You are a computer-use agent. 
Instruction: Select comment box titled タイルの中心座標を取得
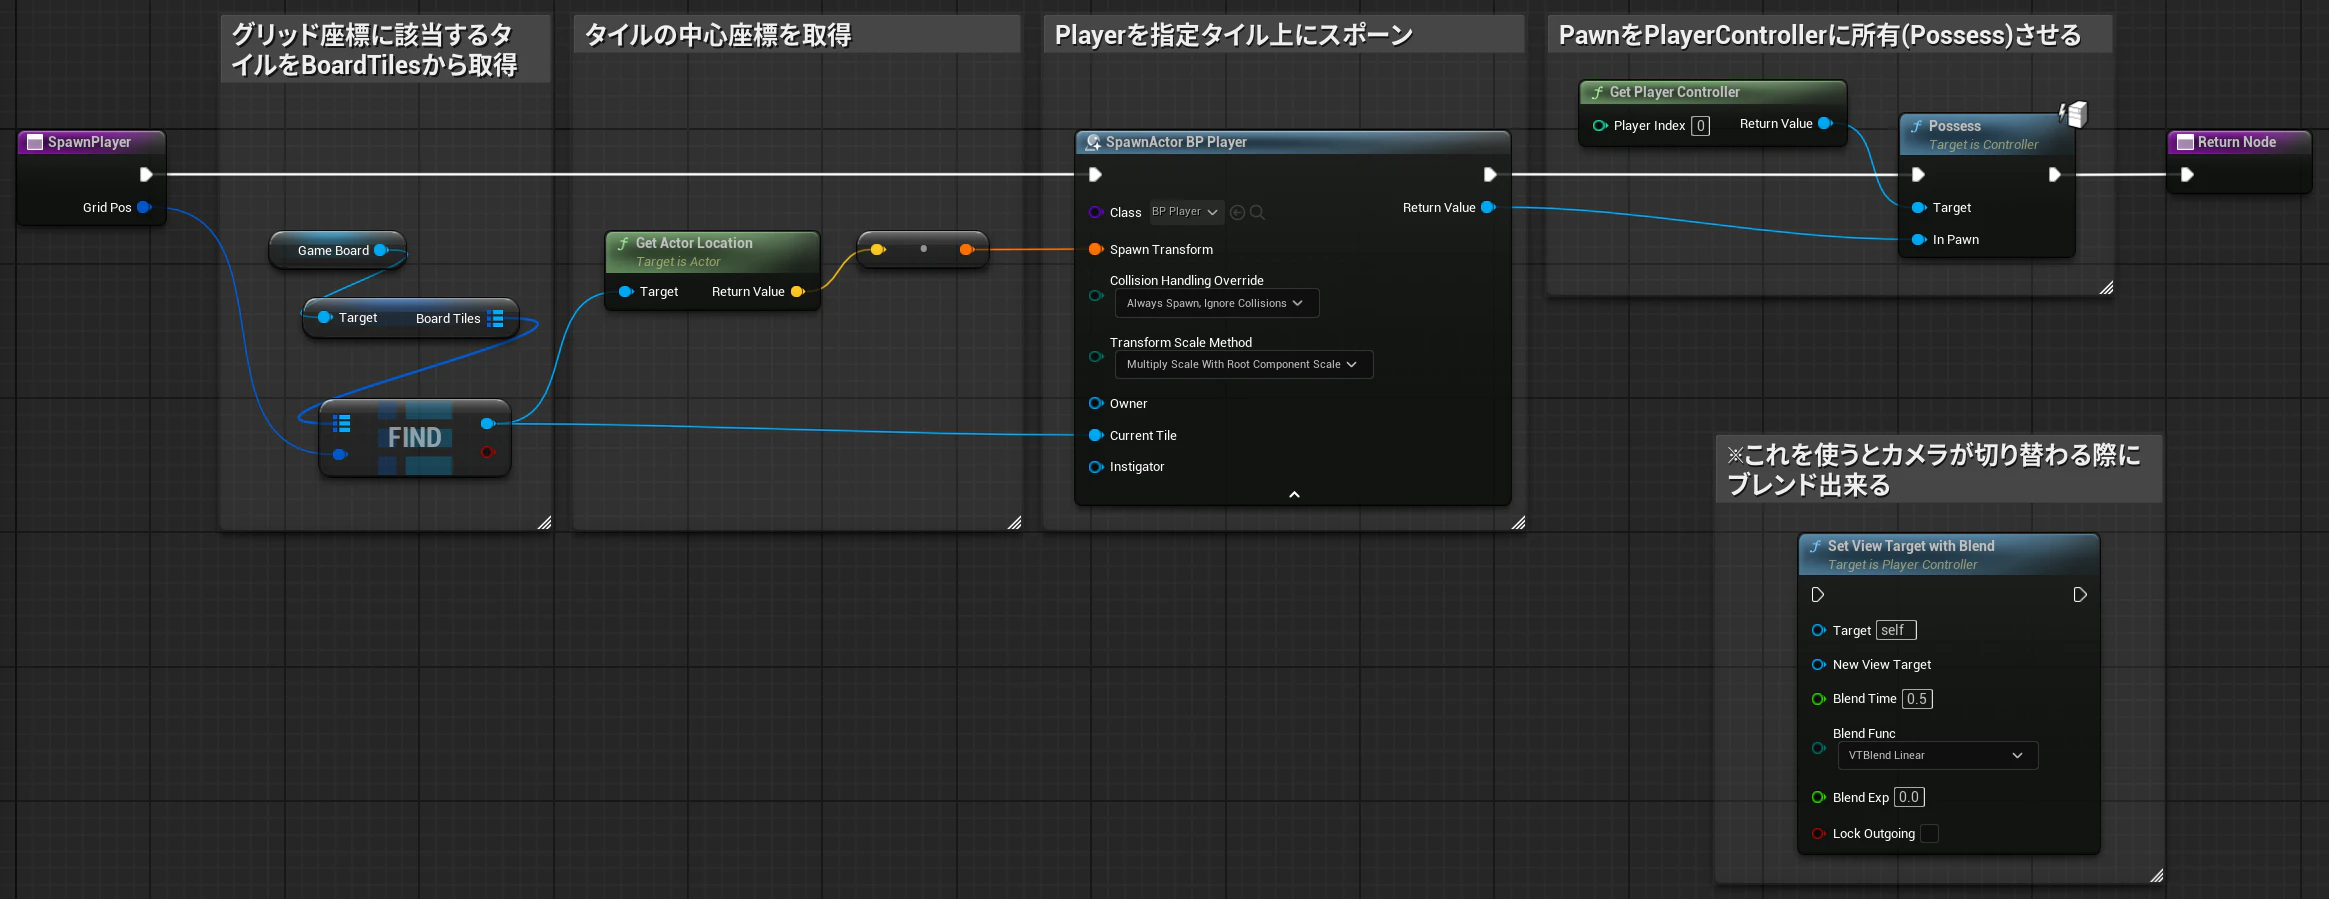797,35
